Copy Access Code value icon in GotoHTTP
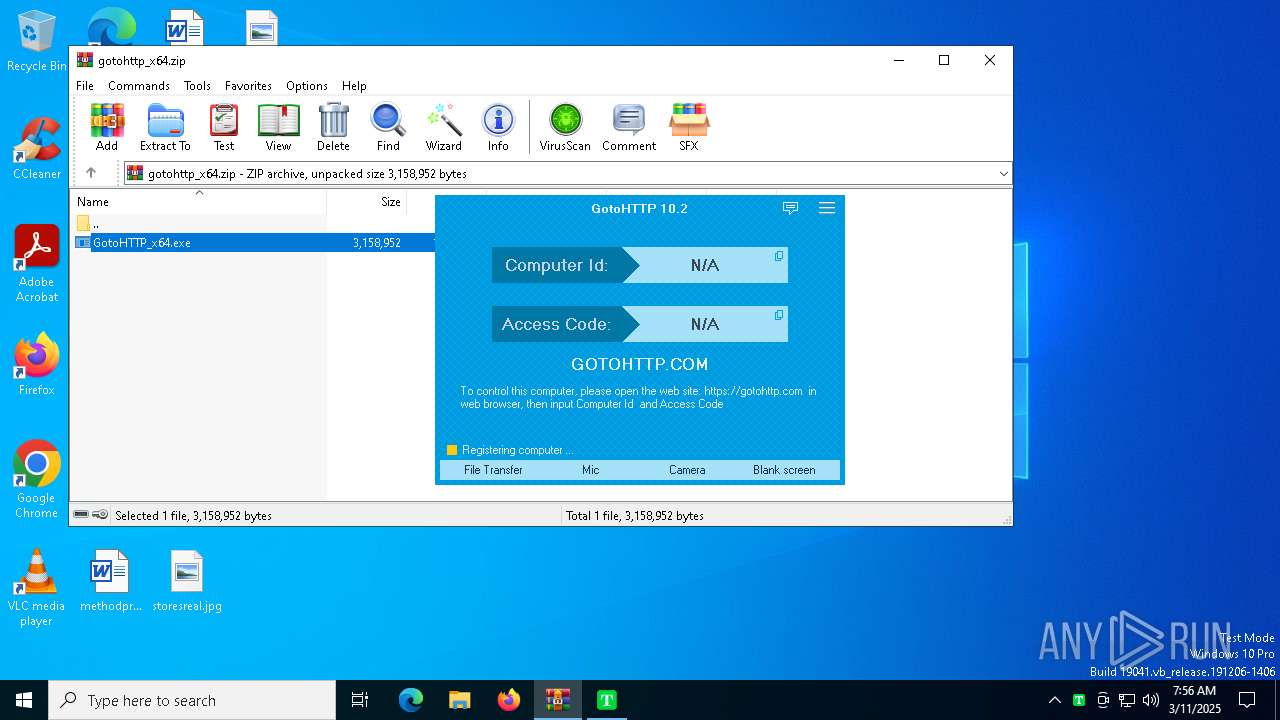The image size is (1280, 720). 779,315
